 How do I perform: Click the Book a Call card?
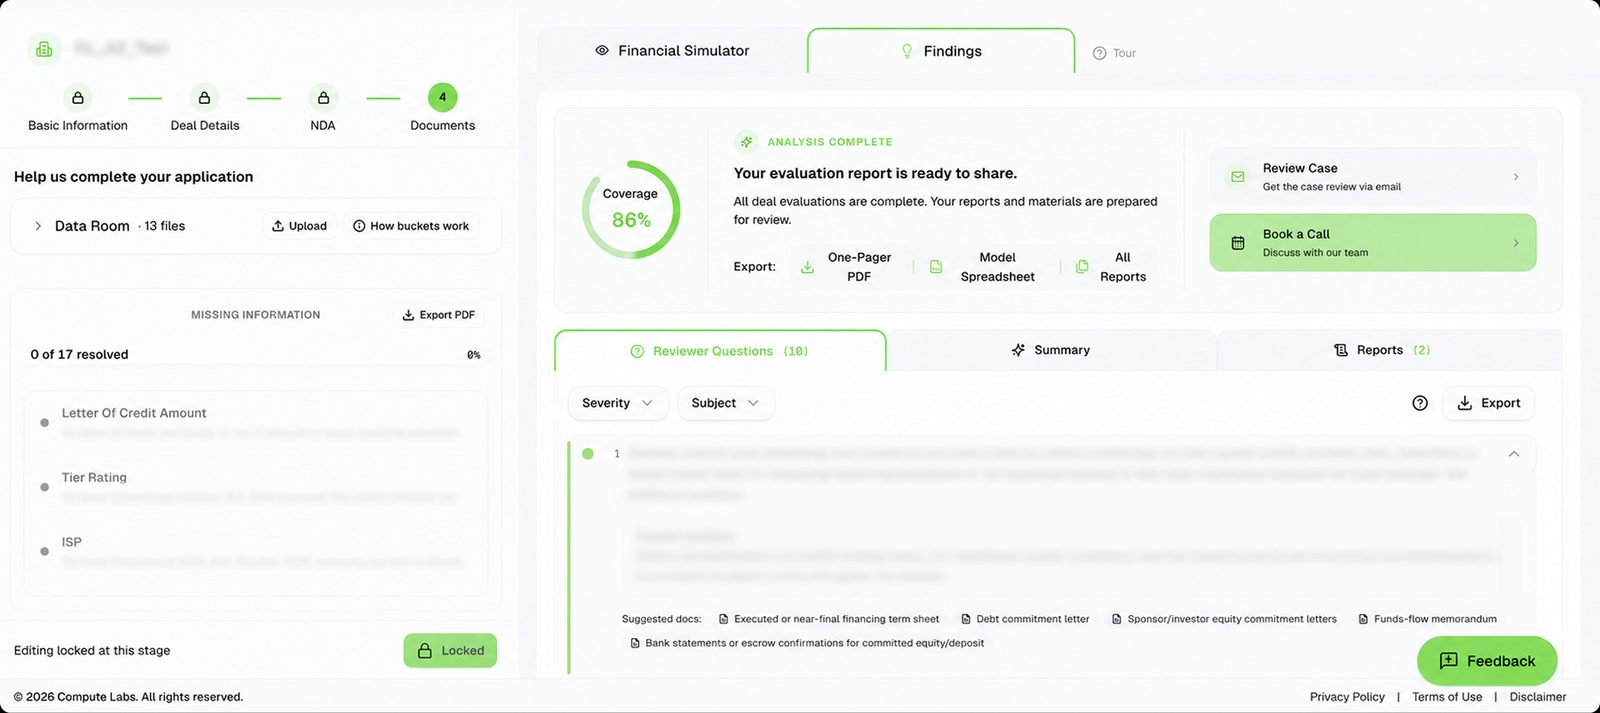(1373, 243)
